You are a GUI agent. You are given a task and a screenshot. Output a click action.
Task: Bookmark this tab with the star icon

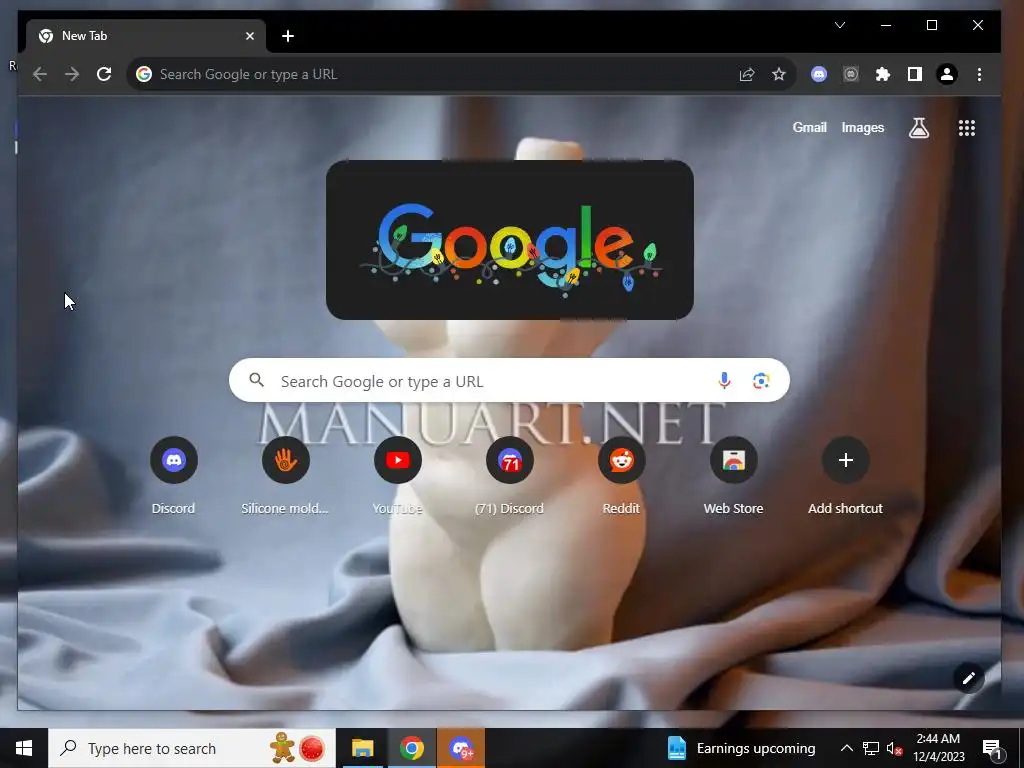(x=778, y=74)
